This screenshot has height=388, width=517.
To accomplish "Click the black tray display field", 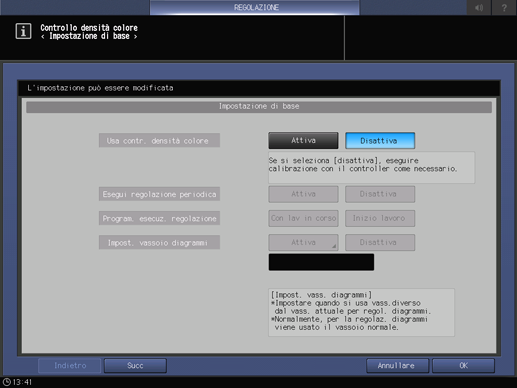I will tap(321, 262).
